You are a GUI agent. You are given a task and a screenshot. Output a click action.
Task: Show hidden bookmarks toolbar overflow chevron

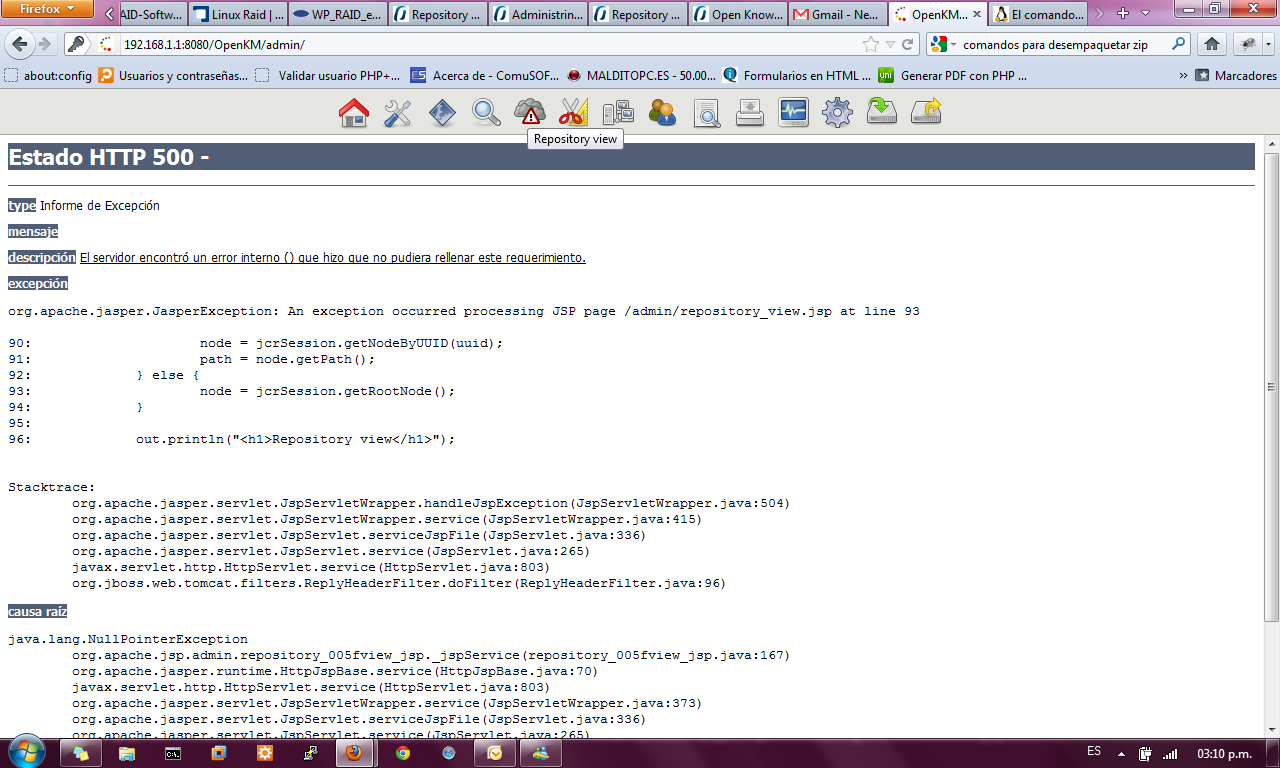[1184, 75]
